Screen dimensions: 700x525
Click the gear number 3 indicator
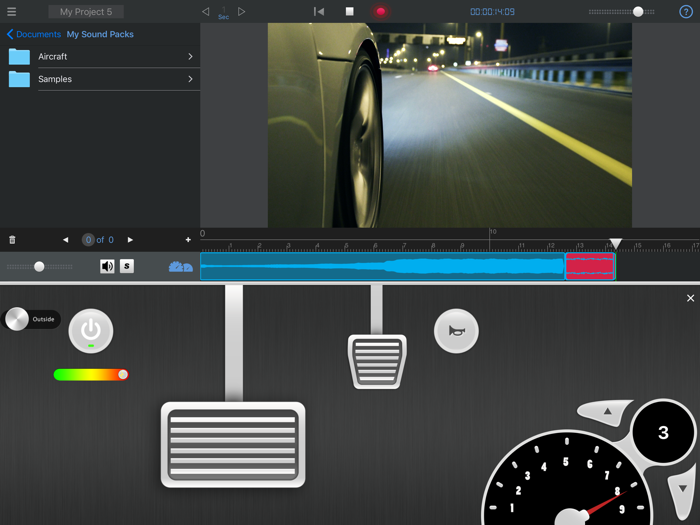click(663, 432)
